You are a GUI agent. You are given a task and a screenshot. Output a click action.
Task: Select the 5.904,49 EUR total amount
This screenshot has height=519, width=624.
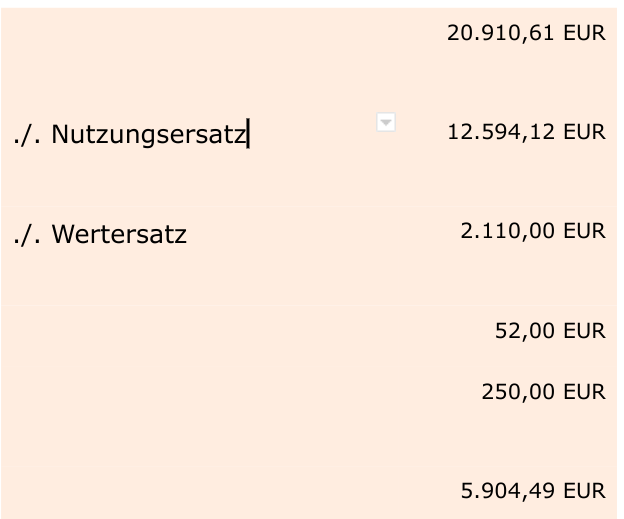click(x=533, y=490)
